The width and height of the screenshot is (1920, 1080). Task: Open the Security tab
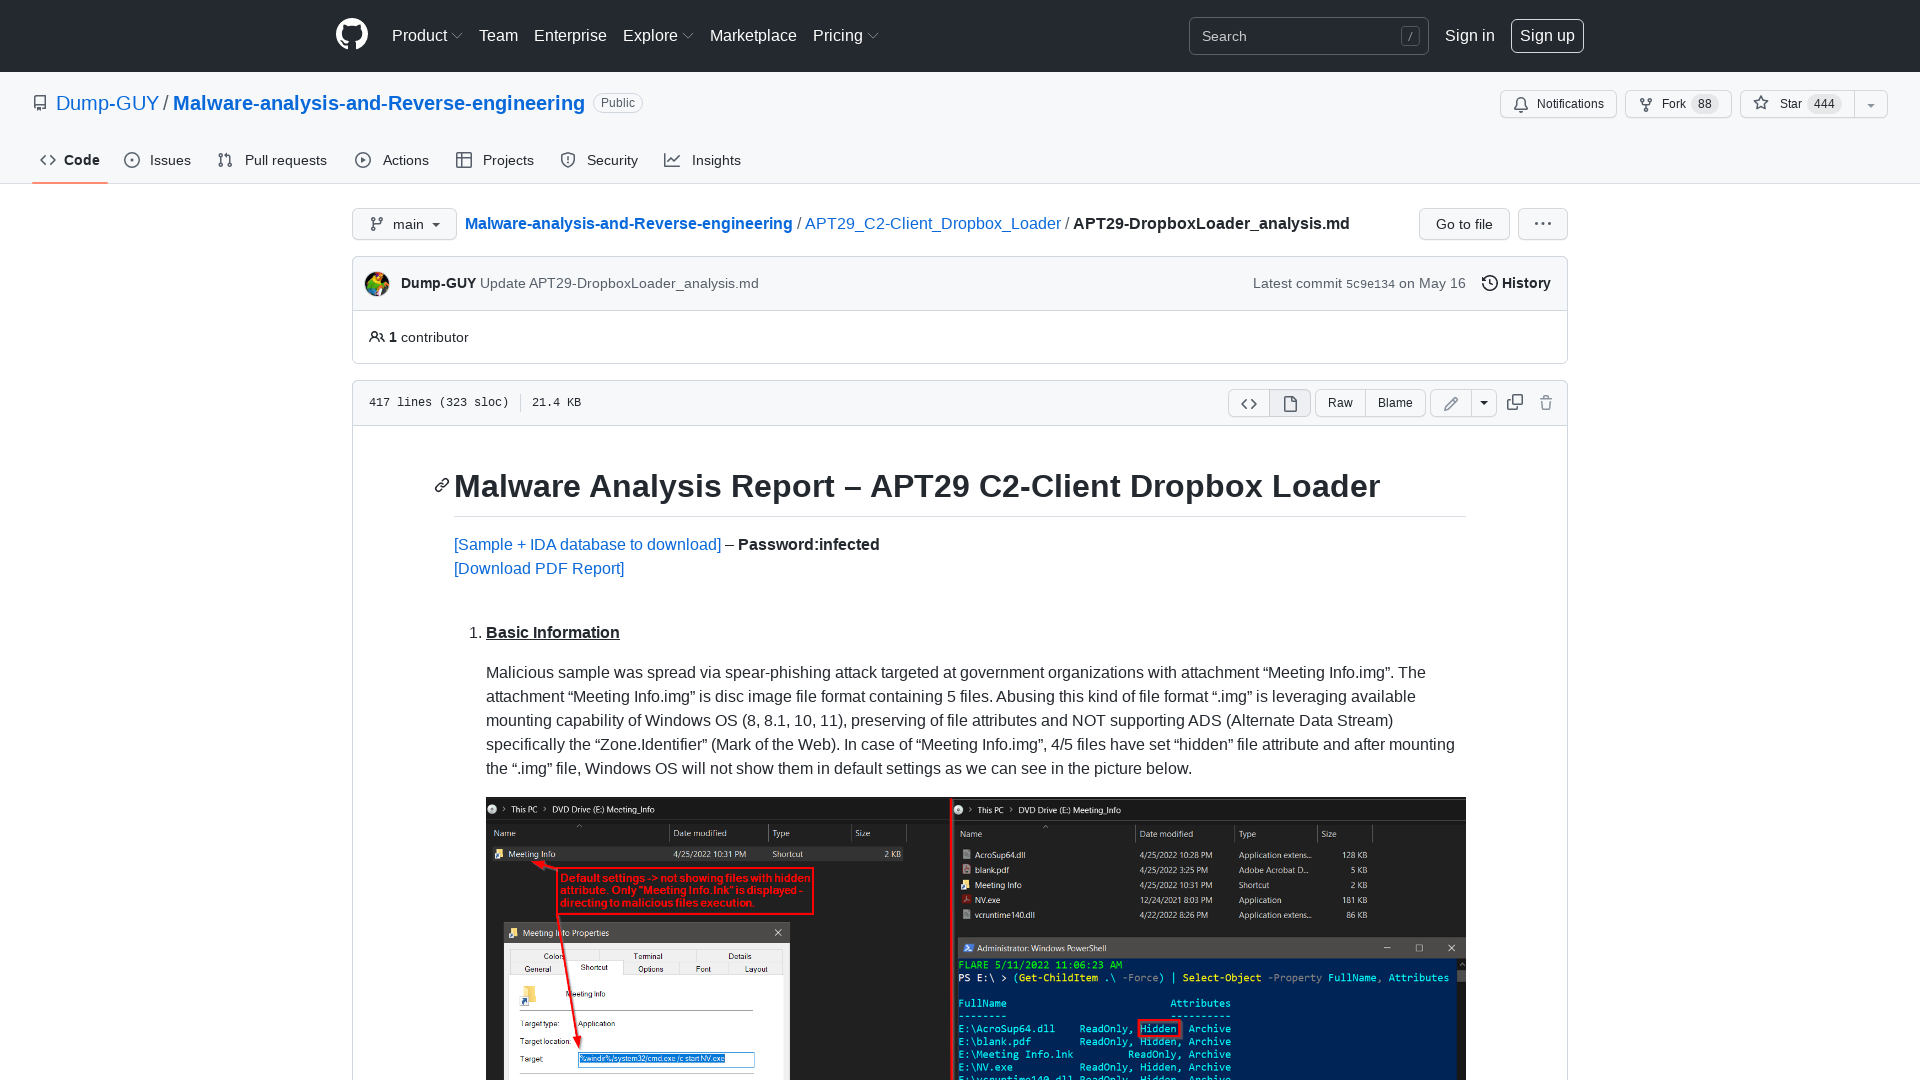pos(599,160)
